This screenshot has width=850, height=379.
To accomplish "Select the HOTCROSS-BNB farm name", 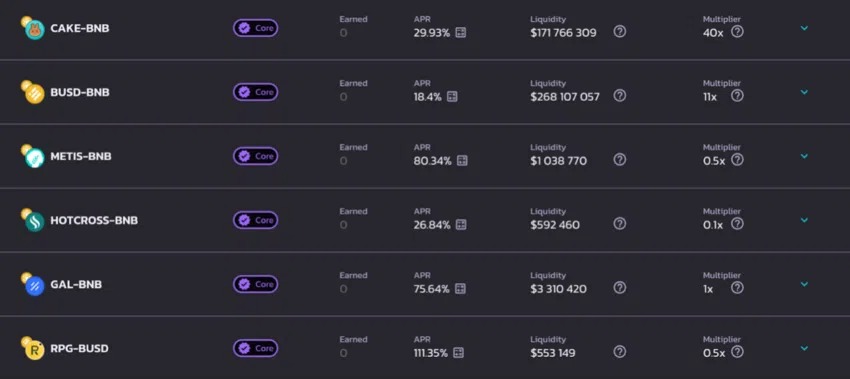I will 94,221.
